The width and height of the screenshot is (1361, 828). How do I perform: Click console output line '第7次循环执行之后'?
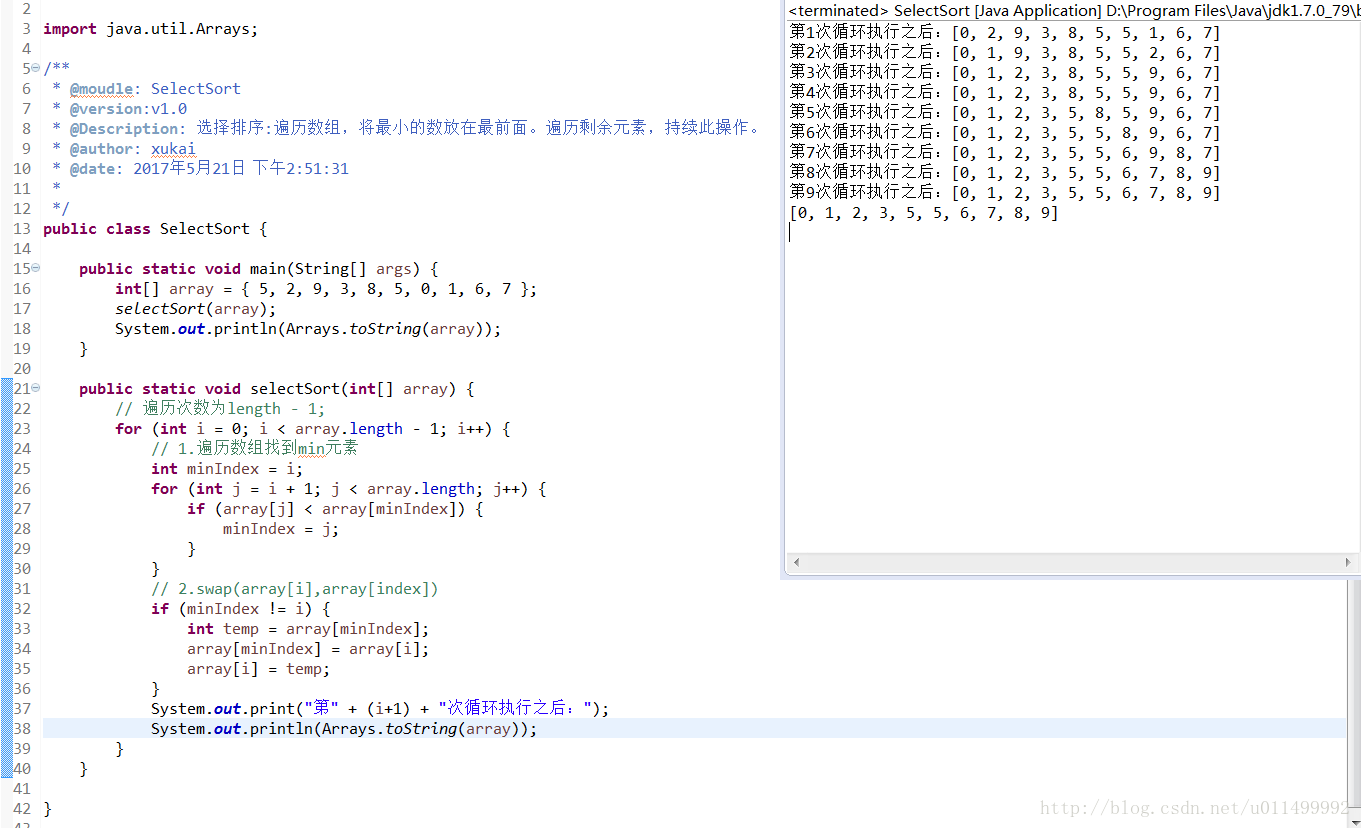click(x=1005, y=152)
